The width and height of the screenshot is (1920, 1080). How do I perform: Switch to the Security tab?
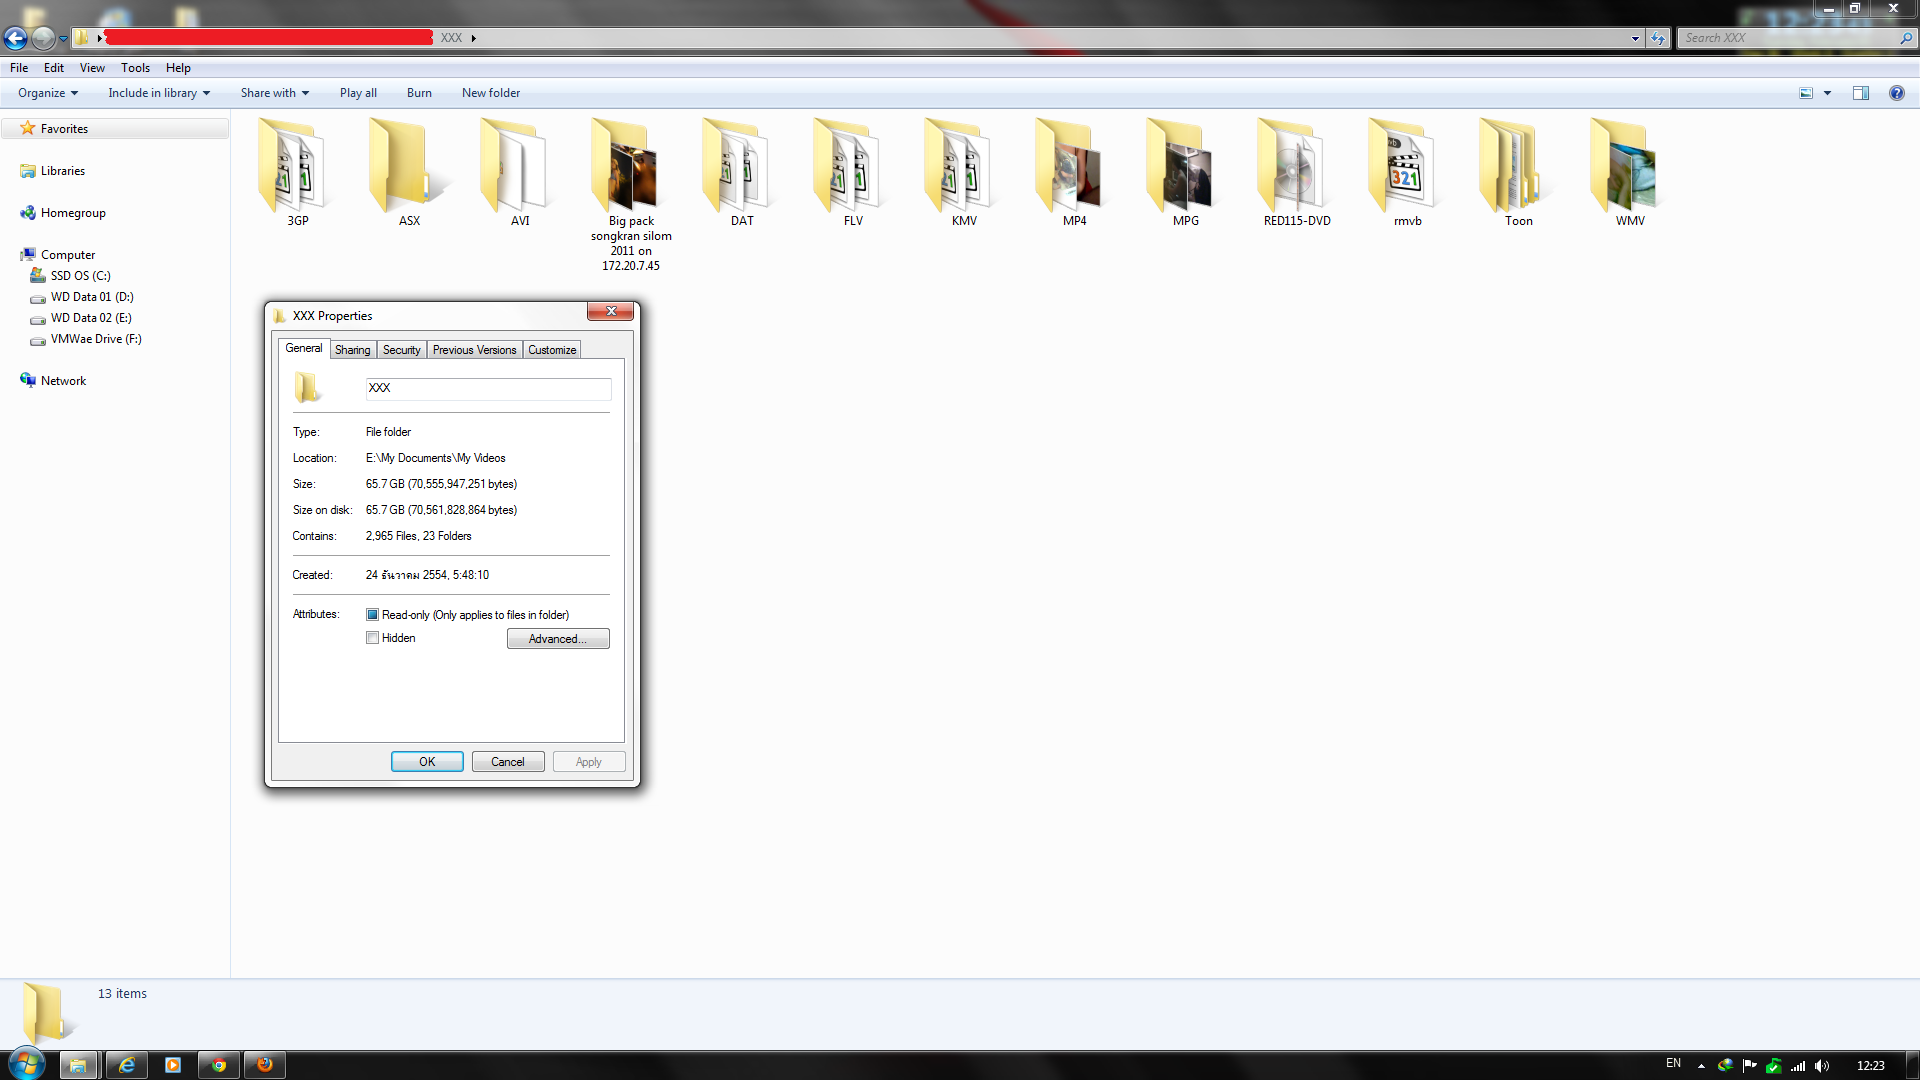[x=401, y=350]
